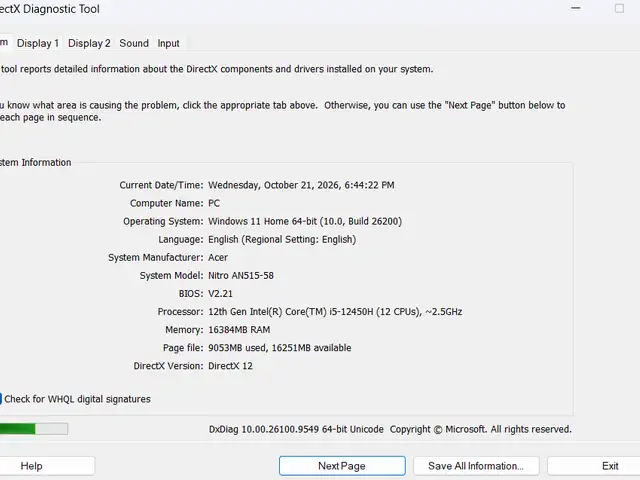Click Save All Information button

[476, 466]
